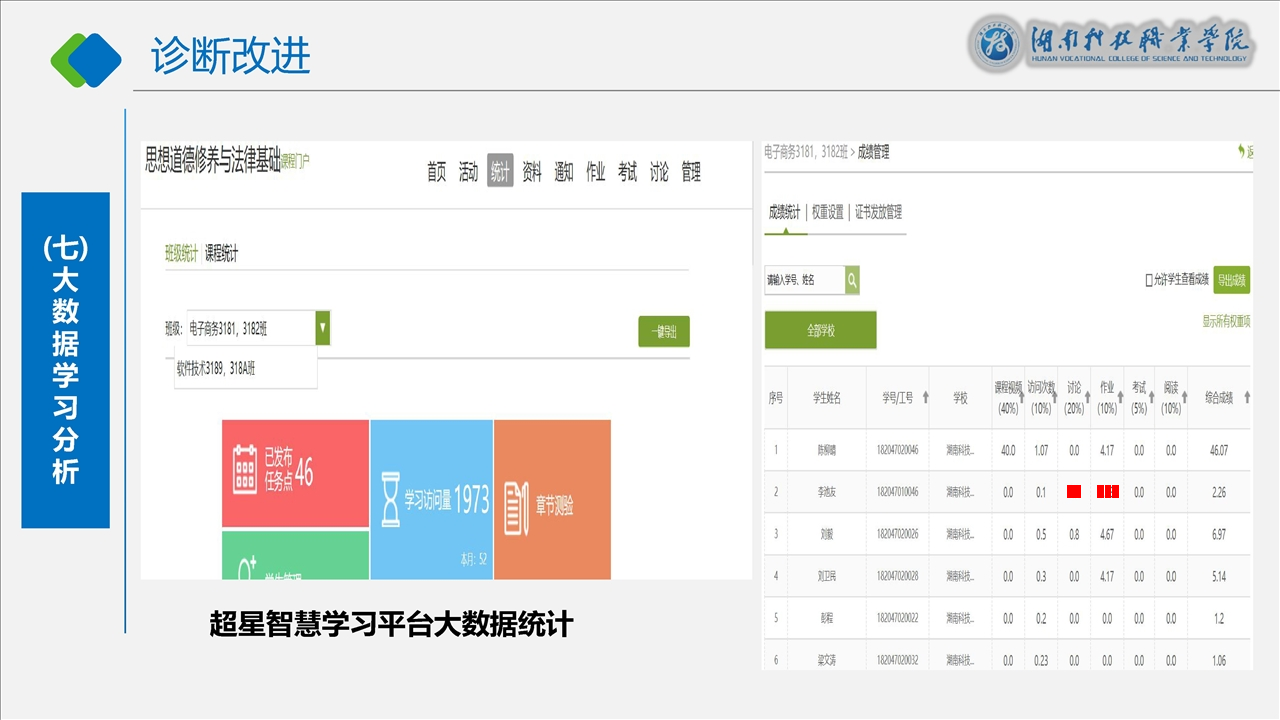Screen dimensions: 1280x720
Task: Click the hourglass icon on 学习访问量 tile
Action: coord(389,499)
